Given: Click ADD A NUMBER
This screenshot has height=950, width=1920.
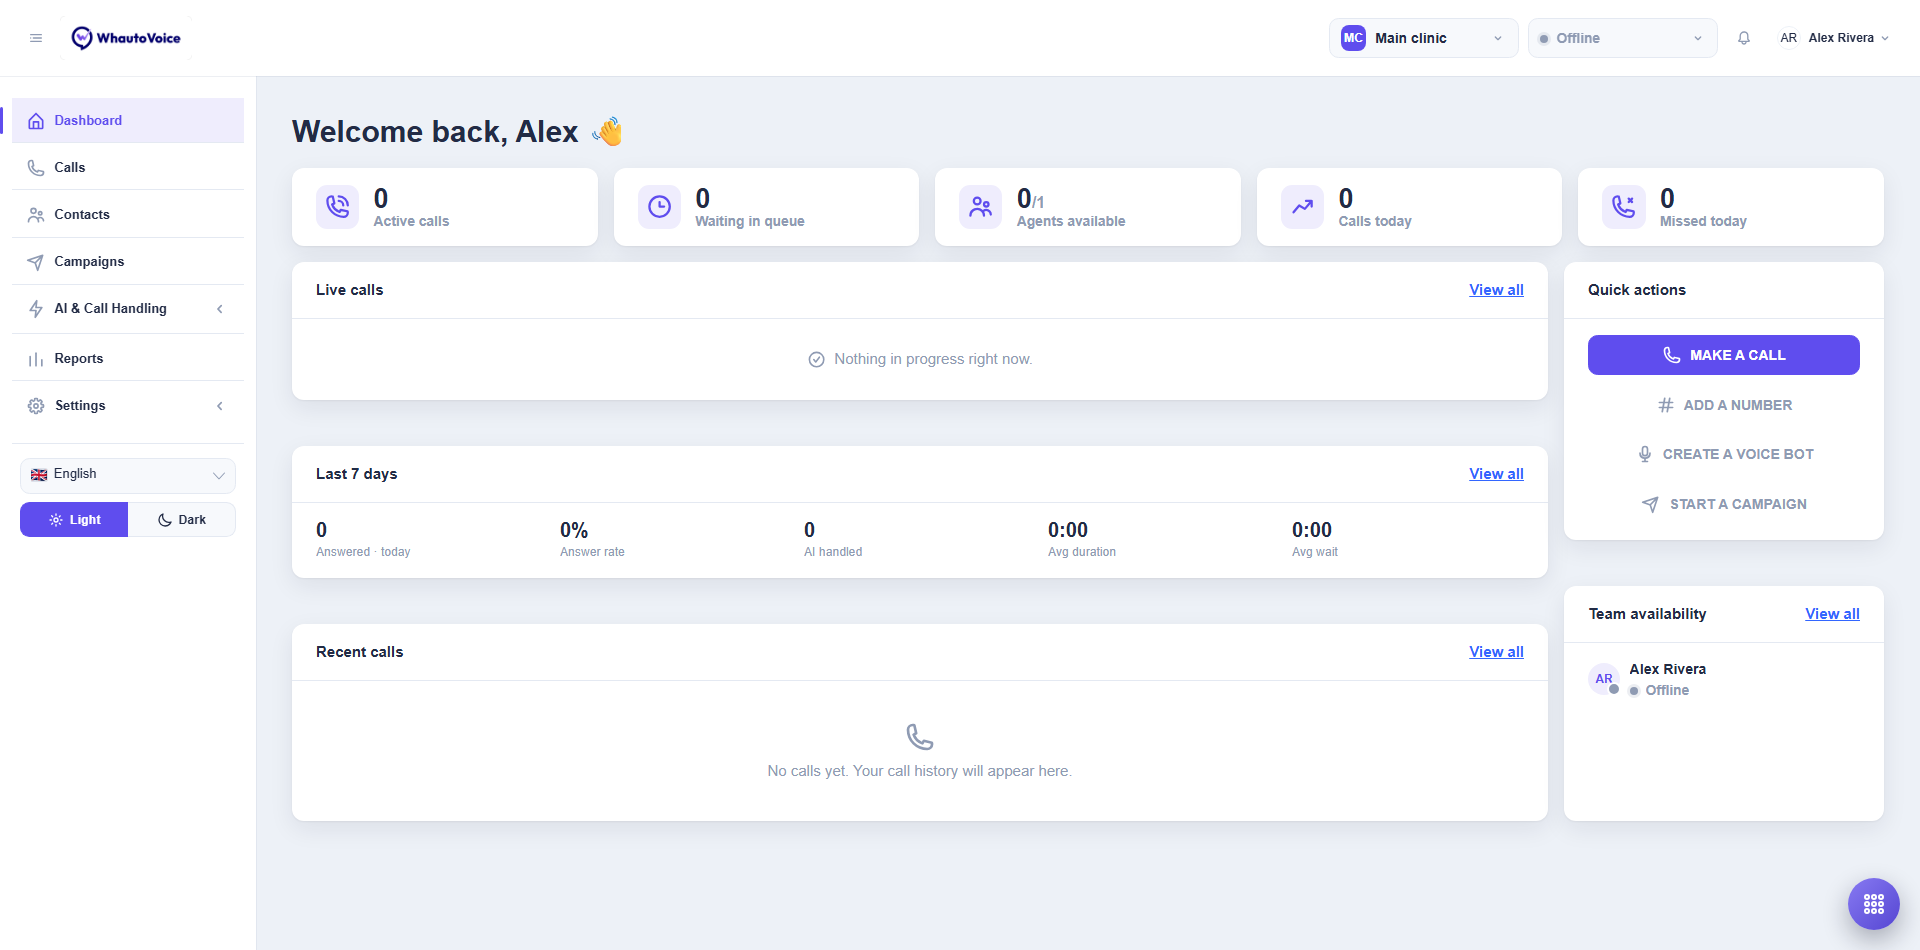Looking at the screenshot, I should [x=1724, y=405].
